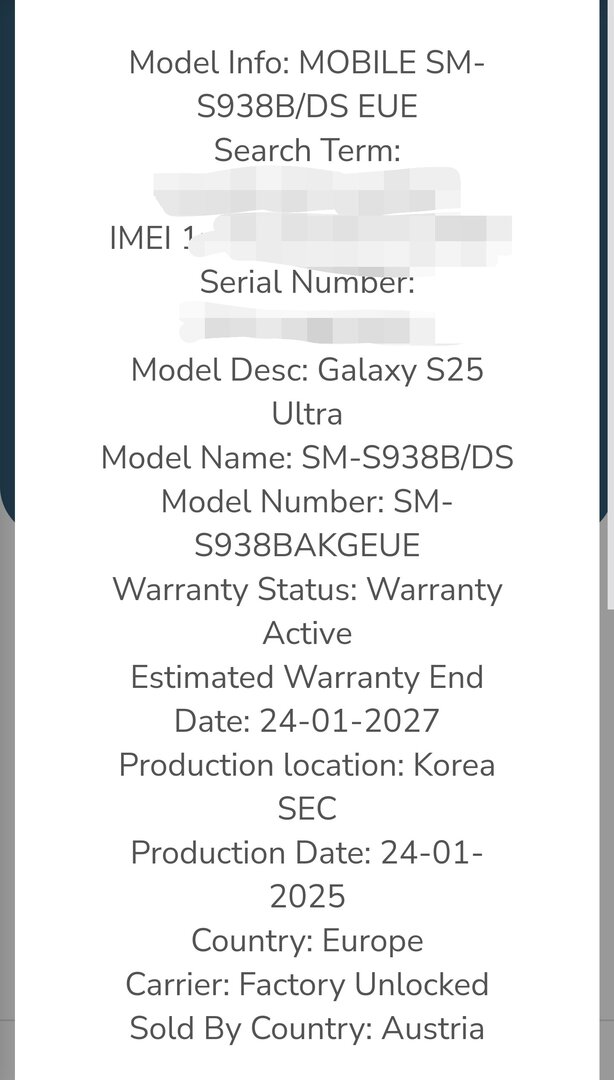Click the Production Date line
Image resolution: width=614 pixels, height=1080 pixels.
click(x=307, y=853)
